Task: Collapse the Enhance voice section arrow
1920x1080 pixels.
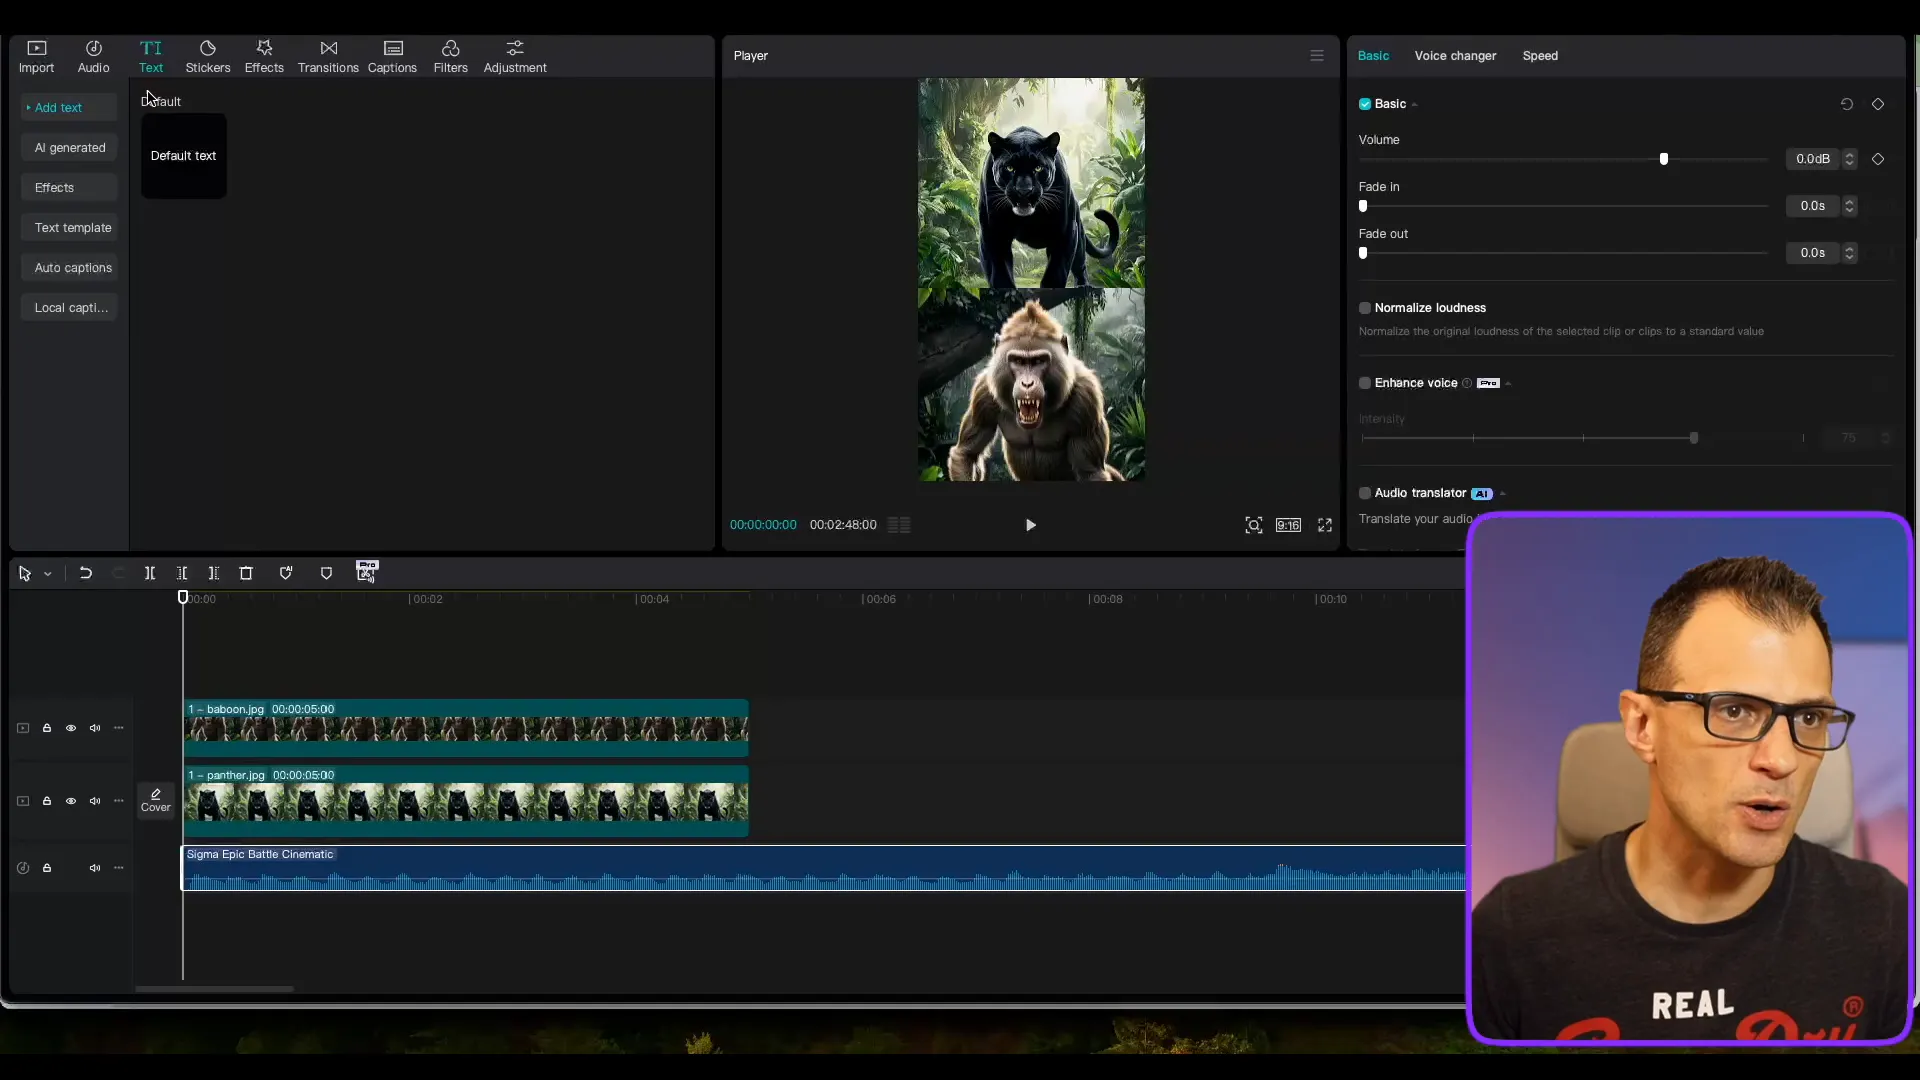Action: [x=1508, y=384]
